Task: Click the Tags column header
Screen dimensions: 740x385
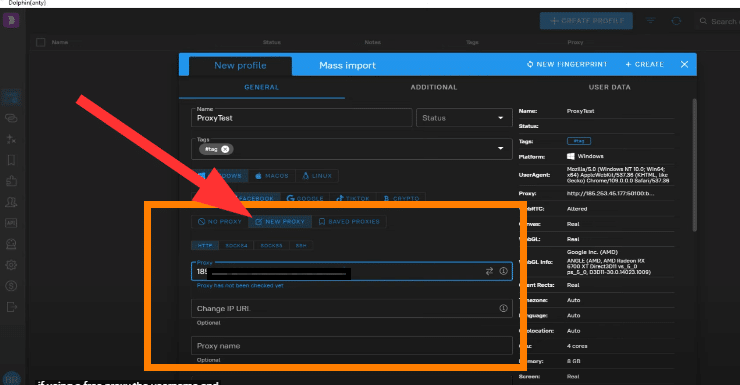Action: (472, 42)
